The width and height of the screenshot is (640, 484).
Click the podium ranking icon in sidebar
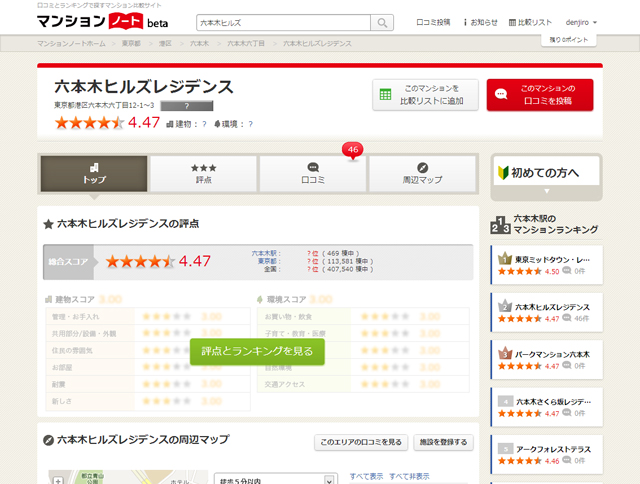[500, 224]
